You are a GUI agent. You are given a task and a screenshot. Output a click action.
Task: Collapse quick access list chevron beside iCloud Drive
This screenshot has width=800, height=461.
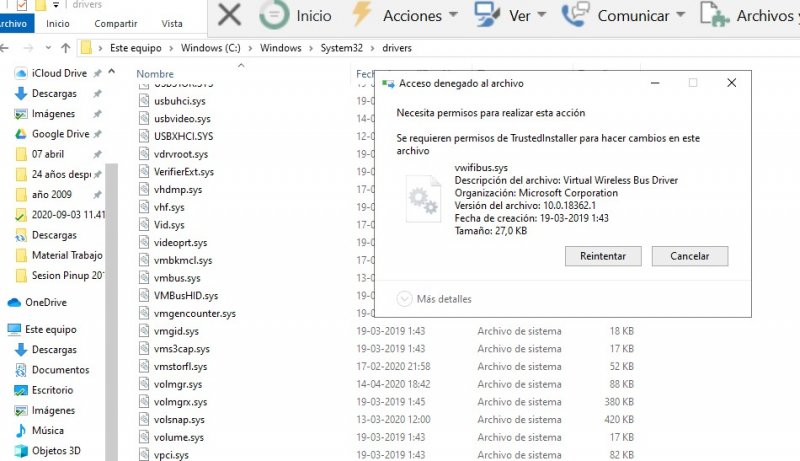coord(112,71)
